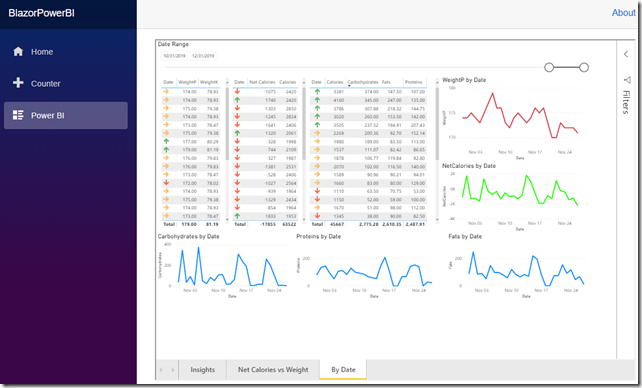Click red down arrow in -1641 net calories row
Image resolution: width=642 pixels, height=388 pixels.
click(x=237, y=125)
